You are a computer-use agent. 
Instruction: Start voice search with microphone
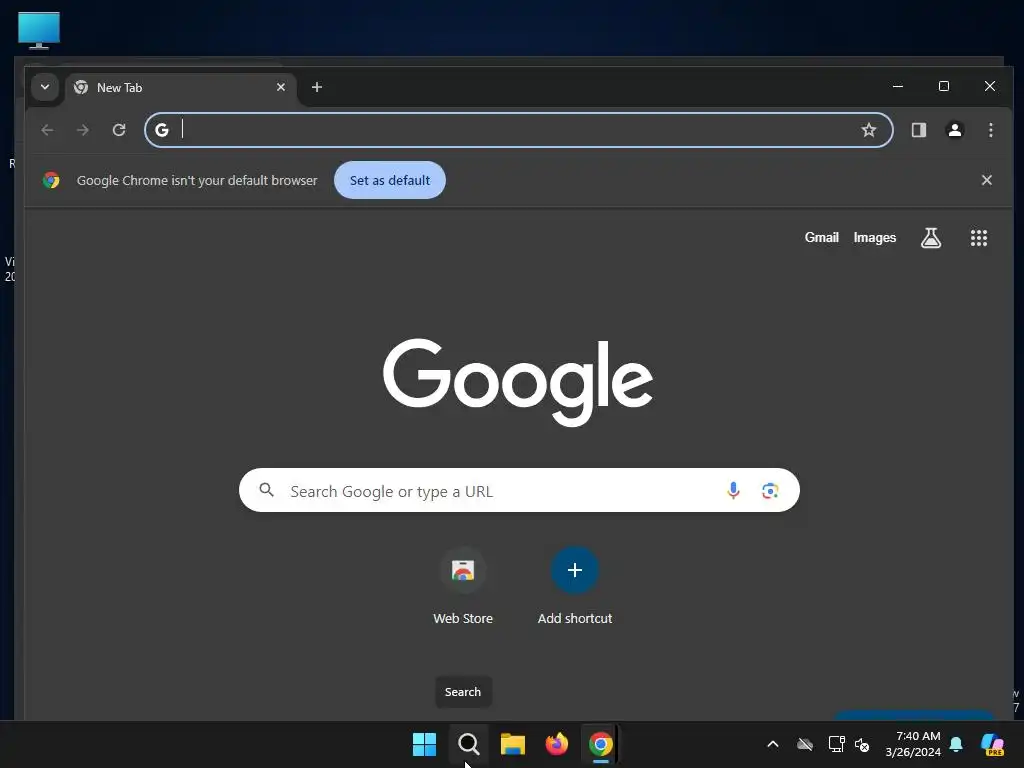click(733, 490)
